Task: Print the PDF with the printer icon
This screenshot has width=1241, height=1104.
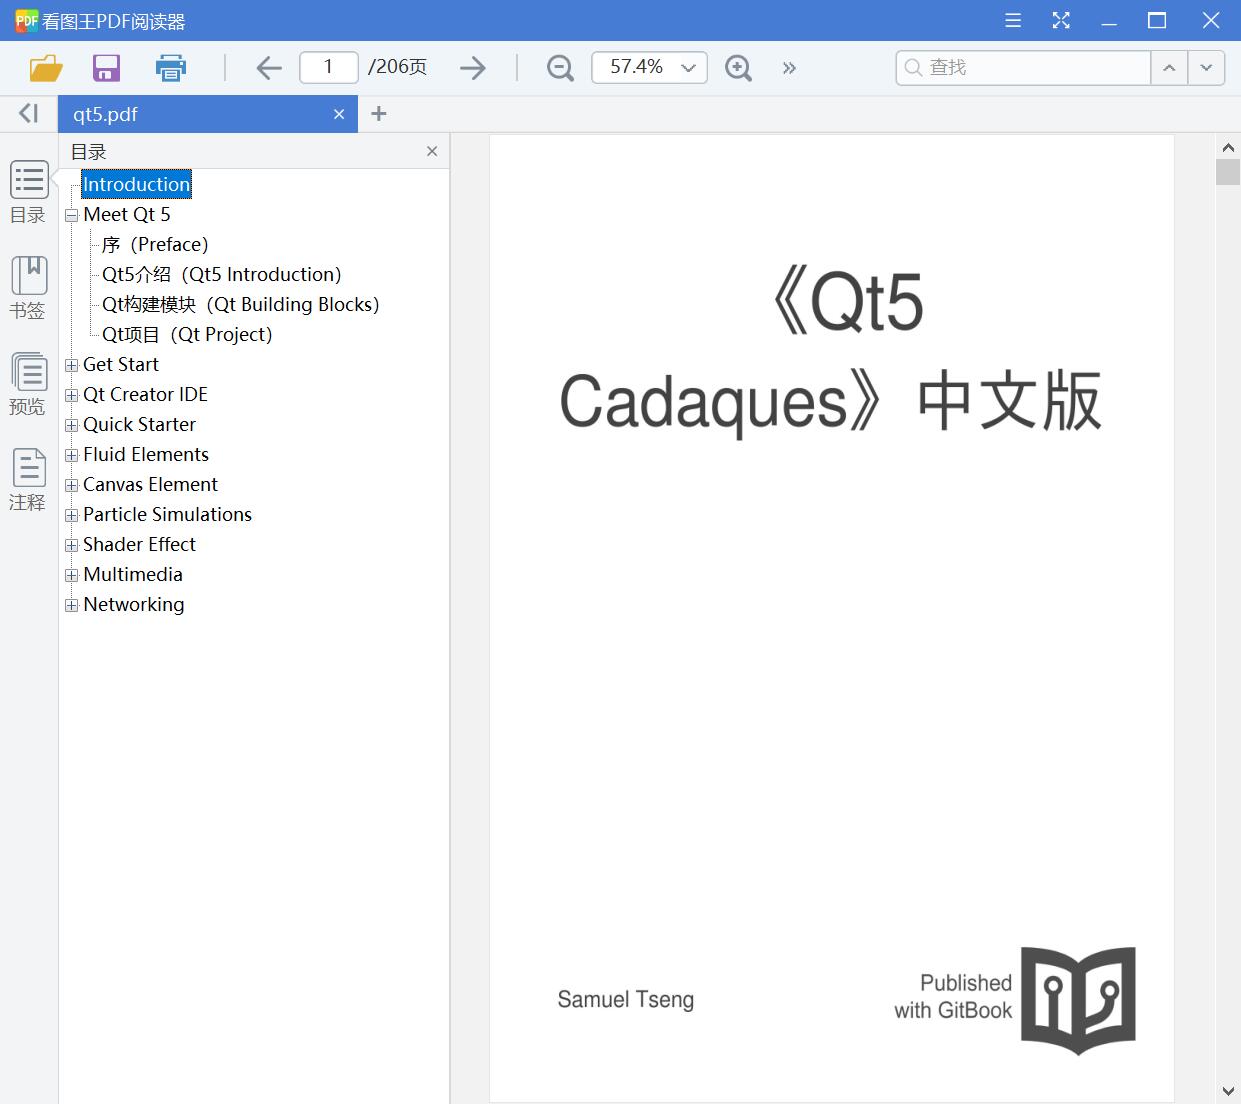Action: pos(170,67)
